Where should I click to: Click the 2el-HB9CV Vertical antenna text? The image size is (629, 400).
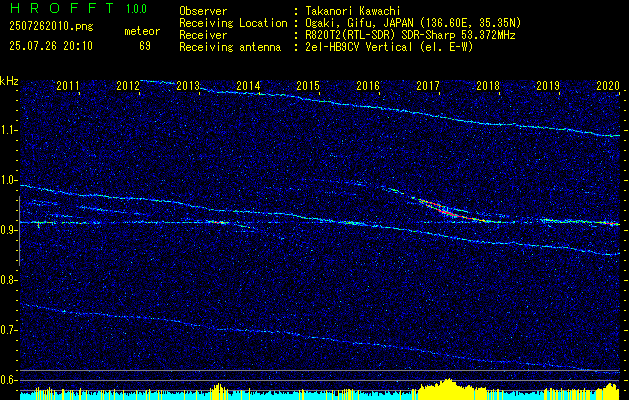click(388, 47)
